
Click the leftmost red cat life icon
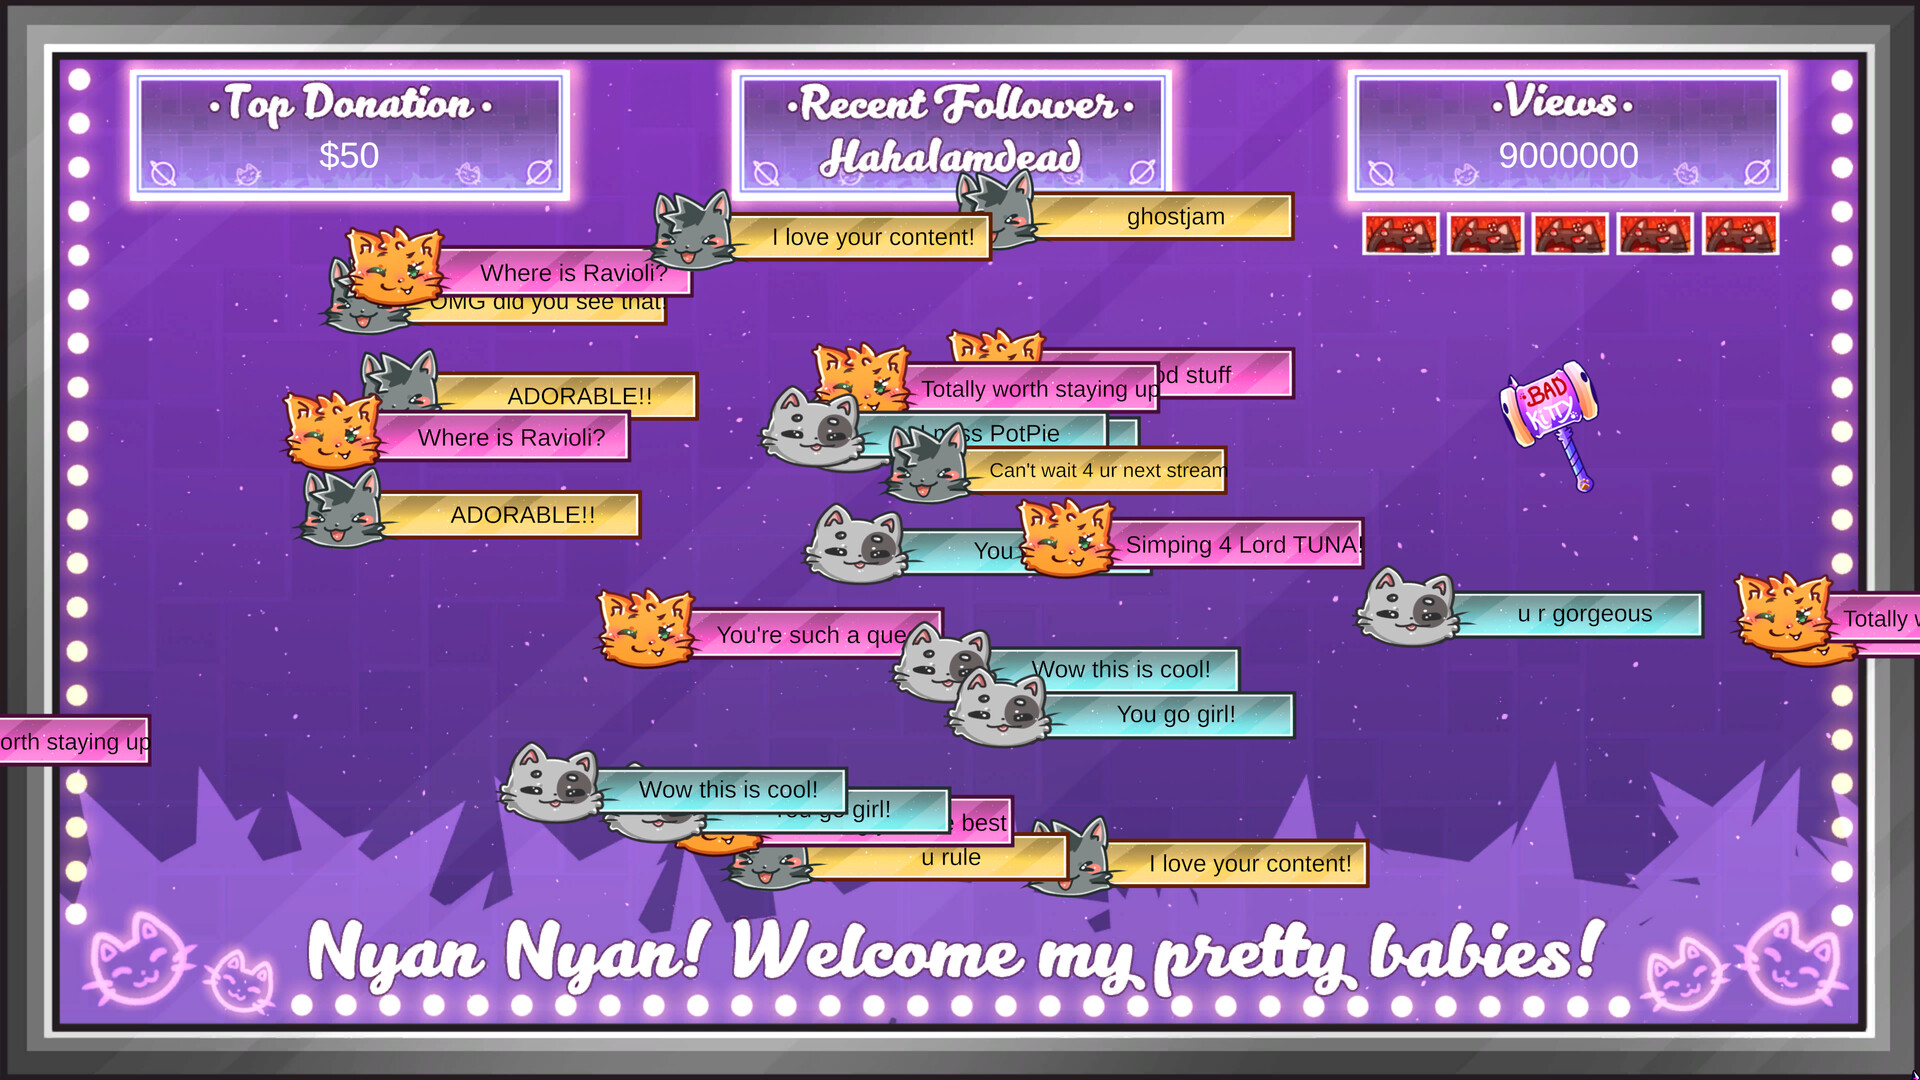click(1400, 235)
